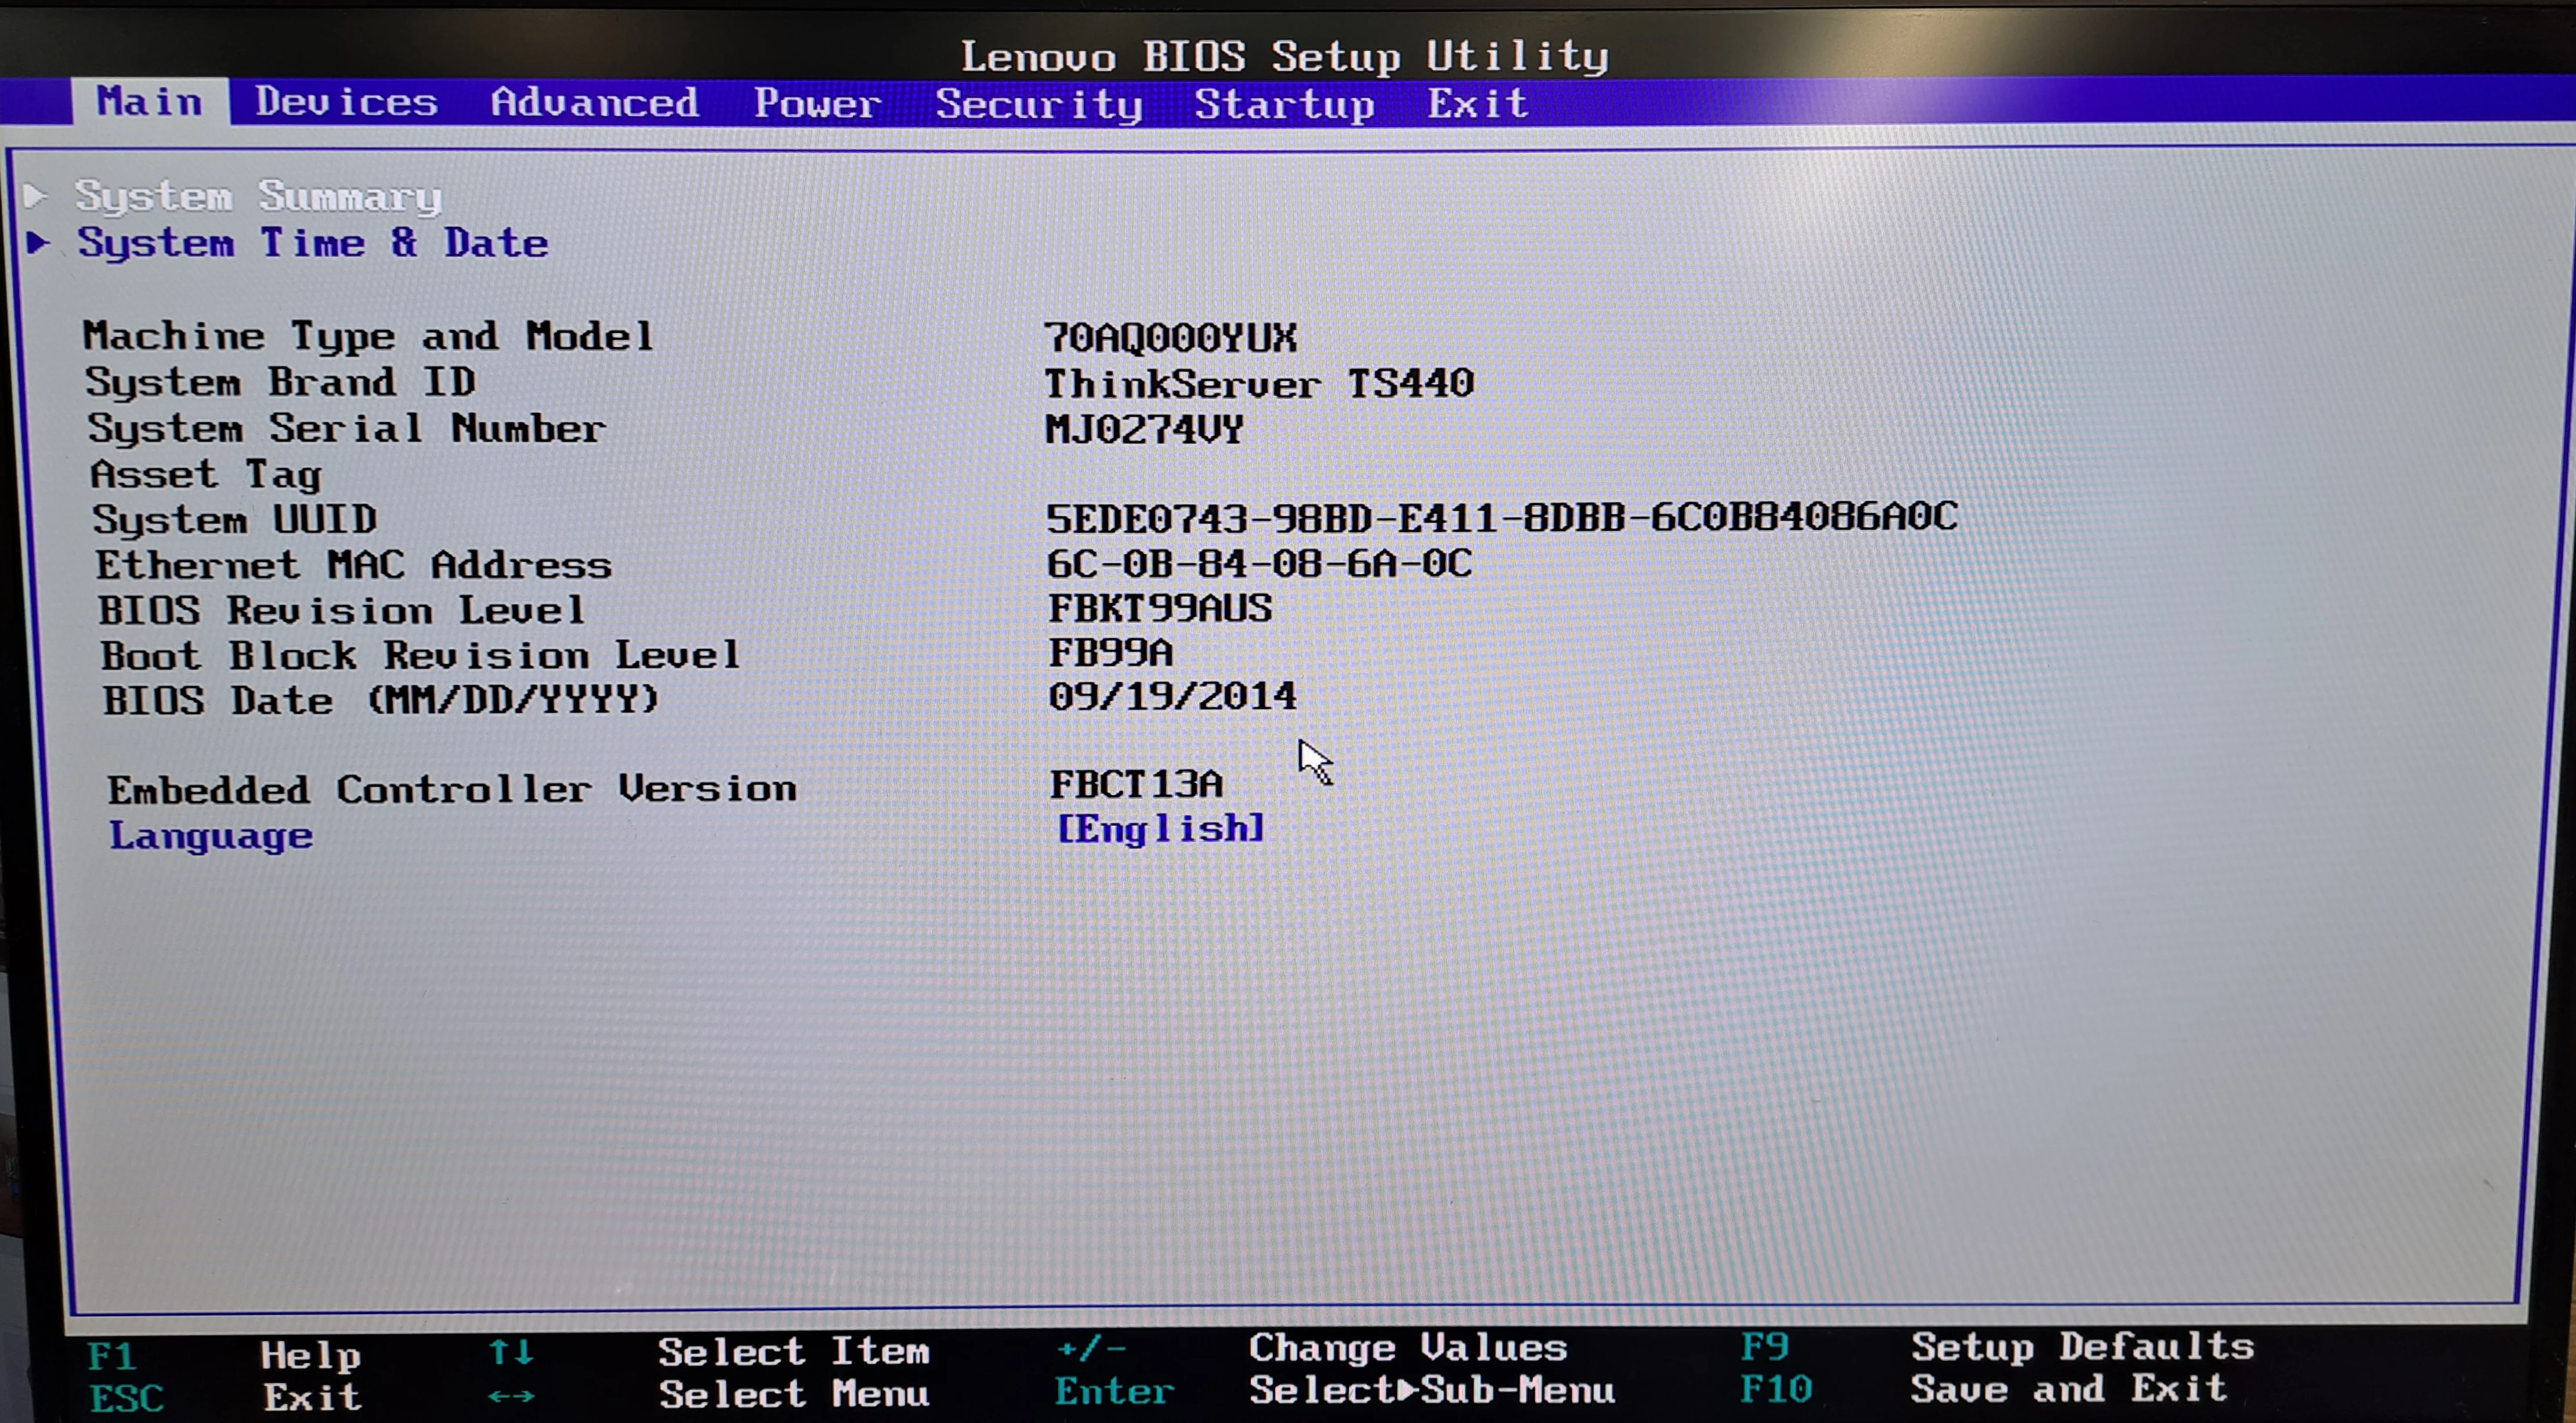The image size is (2576, 1423).
Task: Click the Asset Tag label
Action: [206, 475]
